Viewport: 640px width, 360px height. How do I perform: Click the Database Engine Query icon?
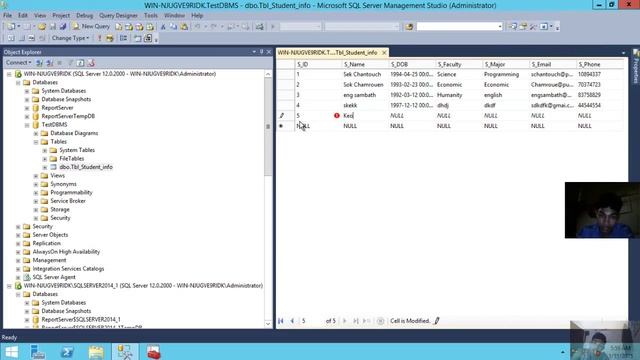118,27
